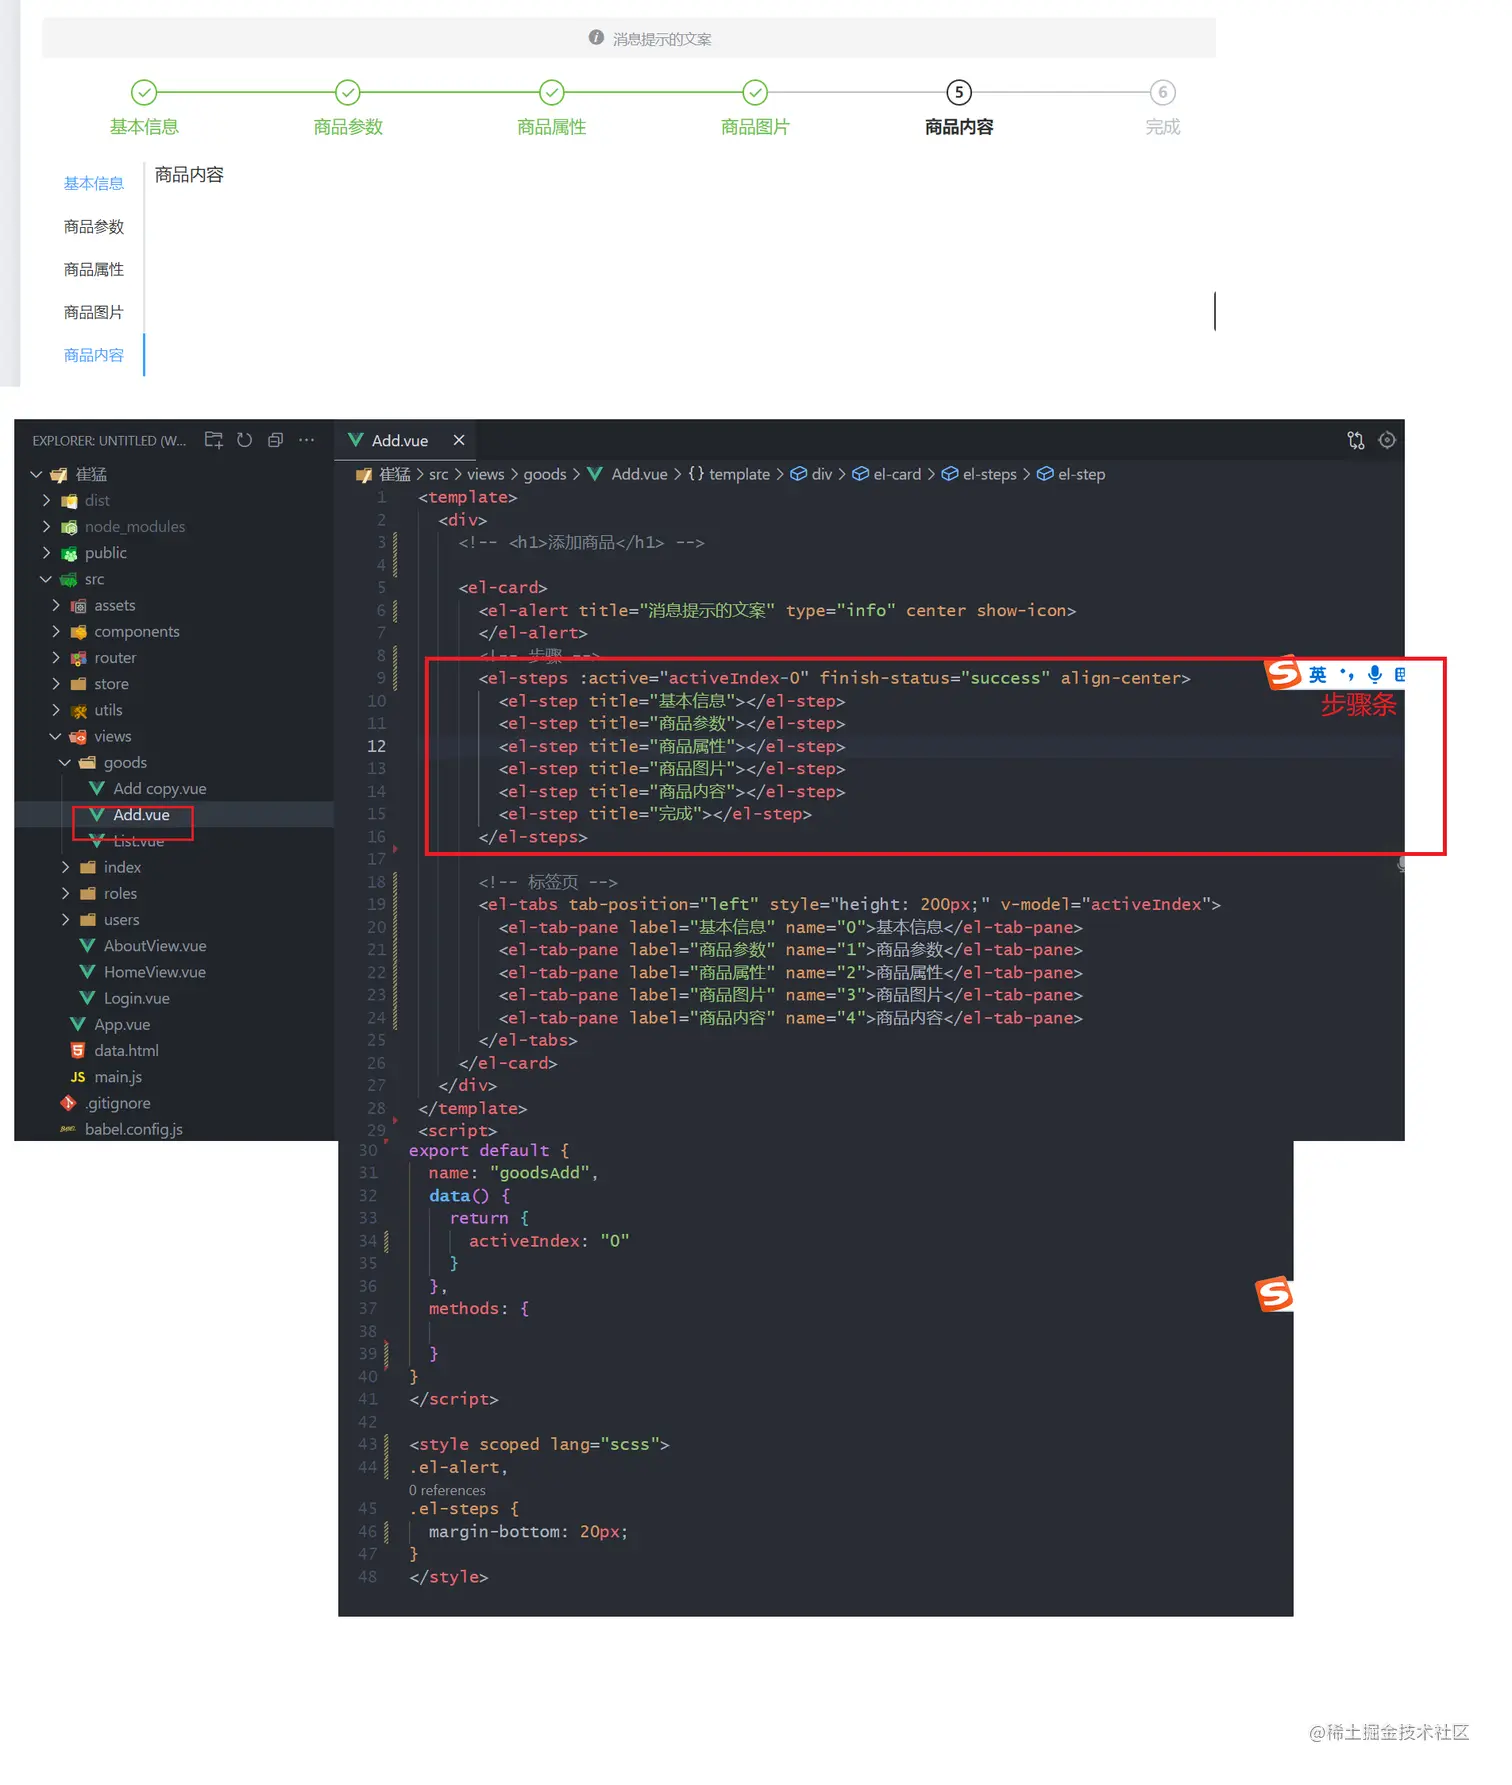
Task: Click the step 5 number circle
Action: click(x=959, y=93)
